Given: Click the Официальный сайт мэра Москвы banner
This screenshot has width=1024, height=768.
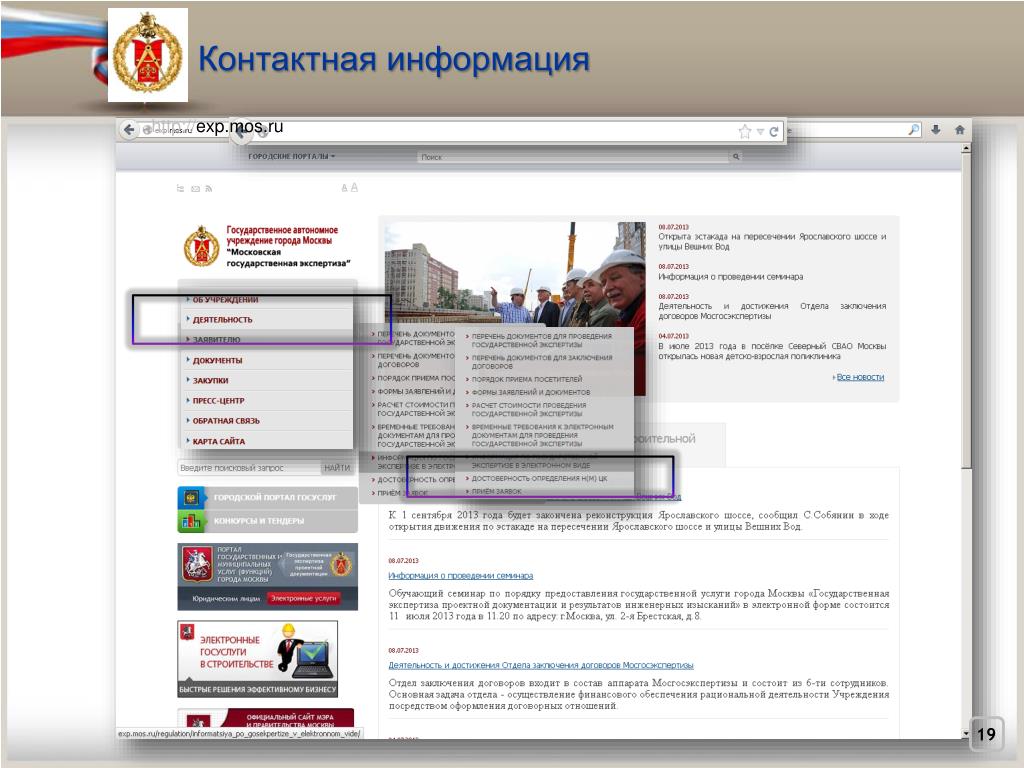Looking at the screenshot, I should pyautogui.click(x=266, y=718).
